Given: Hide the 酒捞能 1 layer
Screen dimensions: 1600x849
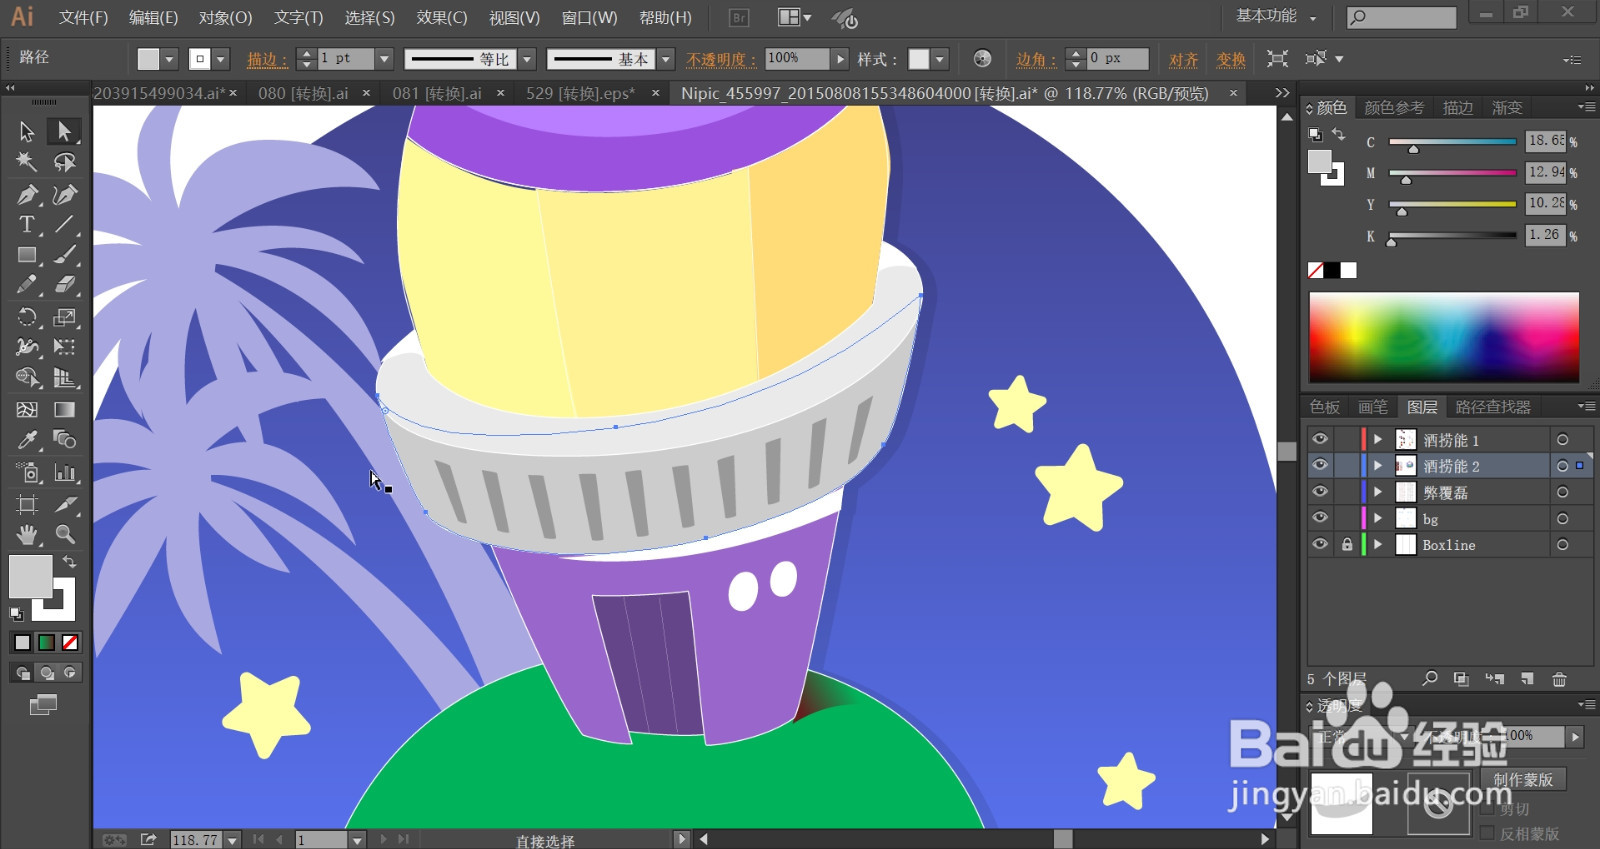Looking at the screenshot, I should click(1320, 439).
